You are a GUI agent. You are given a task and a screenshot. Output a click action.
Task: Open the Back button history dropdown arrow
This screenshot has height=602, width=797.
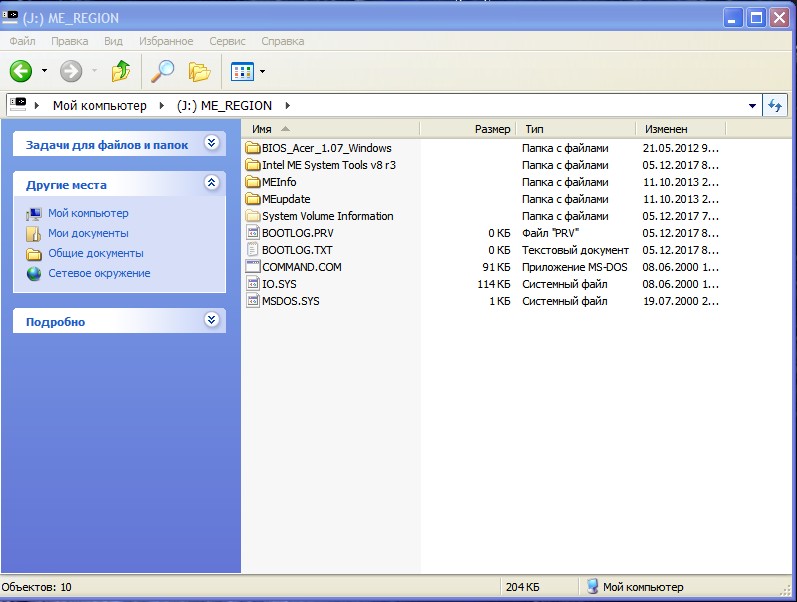click(x=44, y=71)
